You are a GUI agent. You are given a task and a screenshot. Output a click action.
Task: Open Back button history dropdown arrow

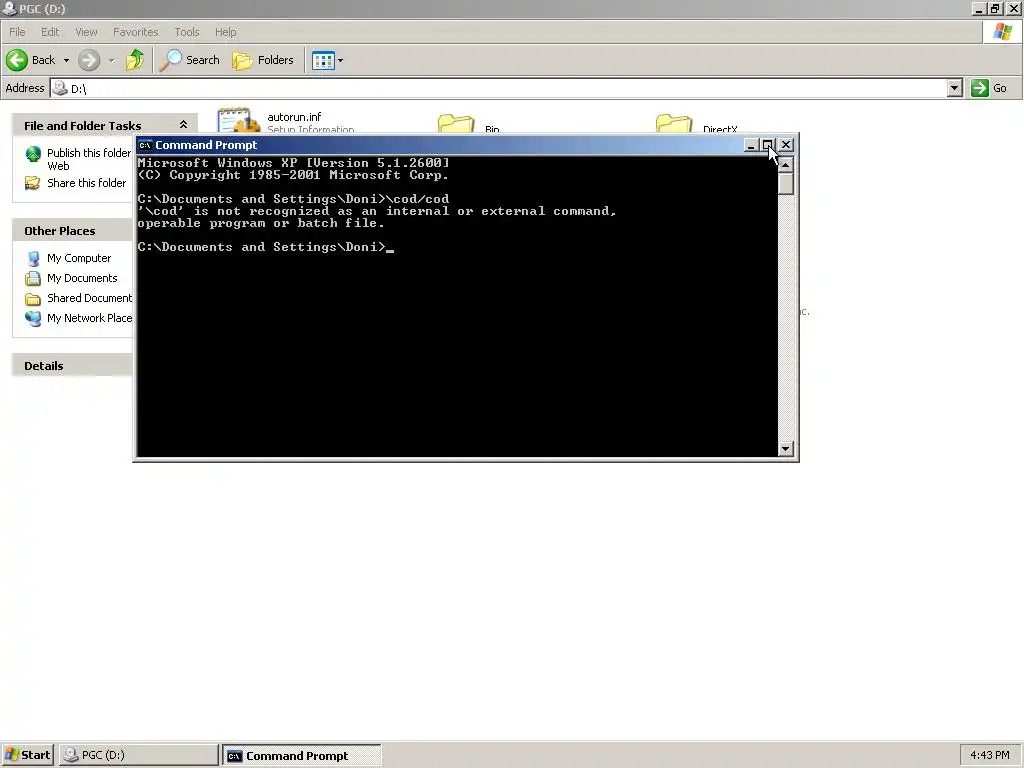pos(66,60)
